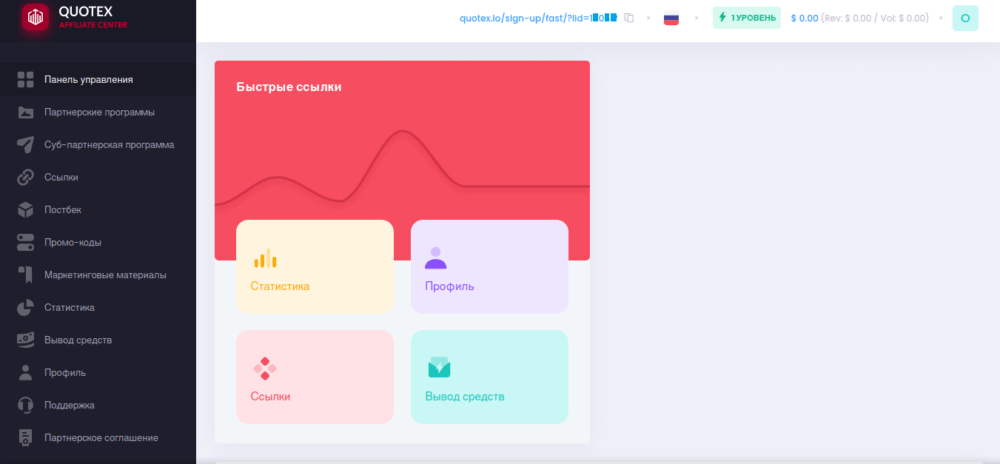Open the Статистика quick link card
Viewport: 1000px width, 464px height.
click(314, 266)
